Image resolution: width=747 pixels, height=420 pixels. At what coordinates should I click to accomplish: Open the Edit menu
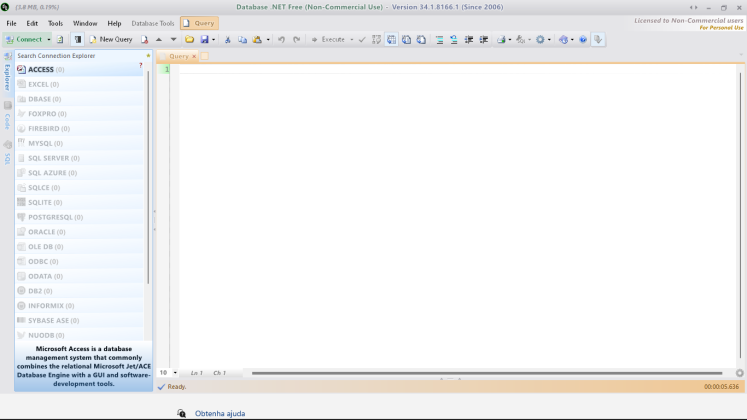tap(32, 23)
